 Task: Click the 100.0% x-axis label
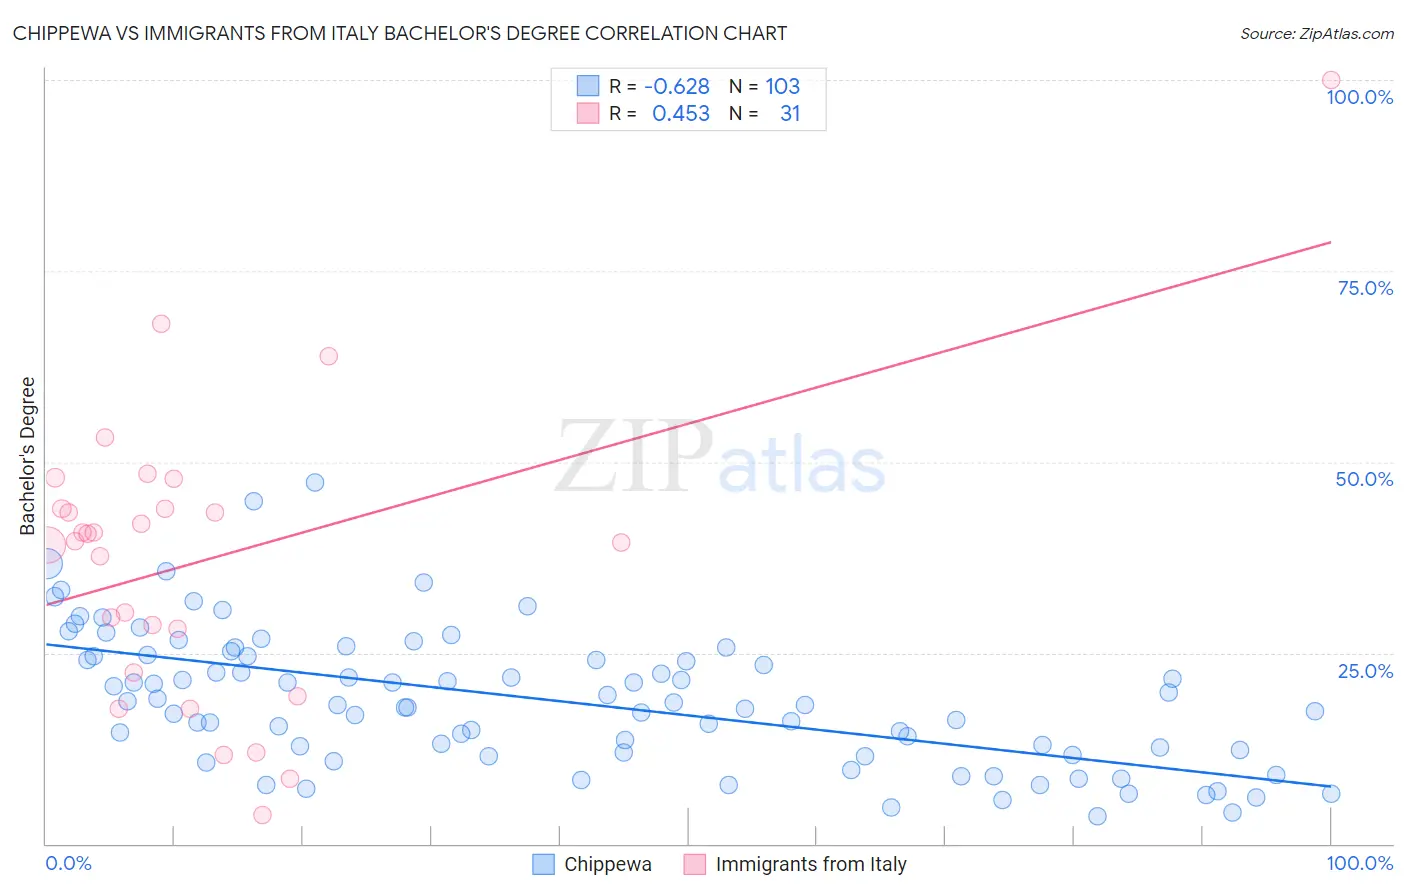pos(1360,863)
